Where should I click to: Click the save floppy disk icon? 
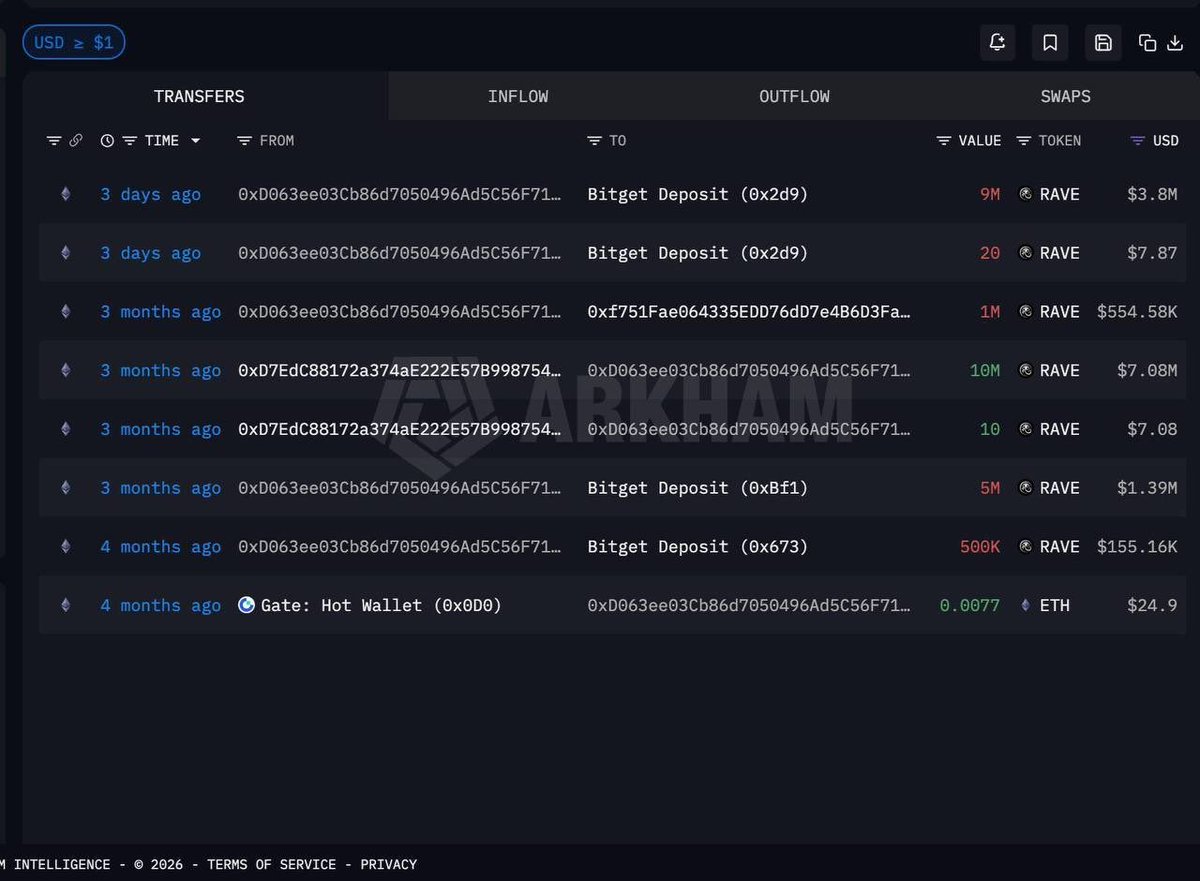pos(1103,43)
